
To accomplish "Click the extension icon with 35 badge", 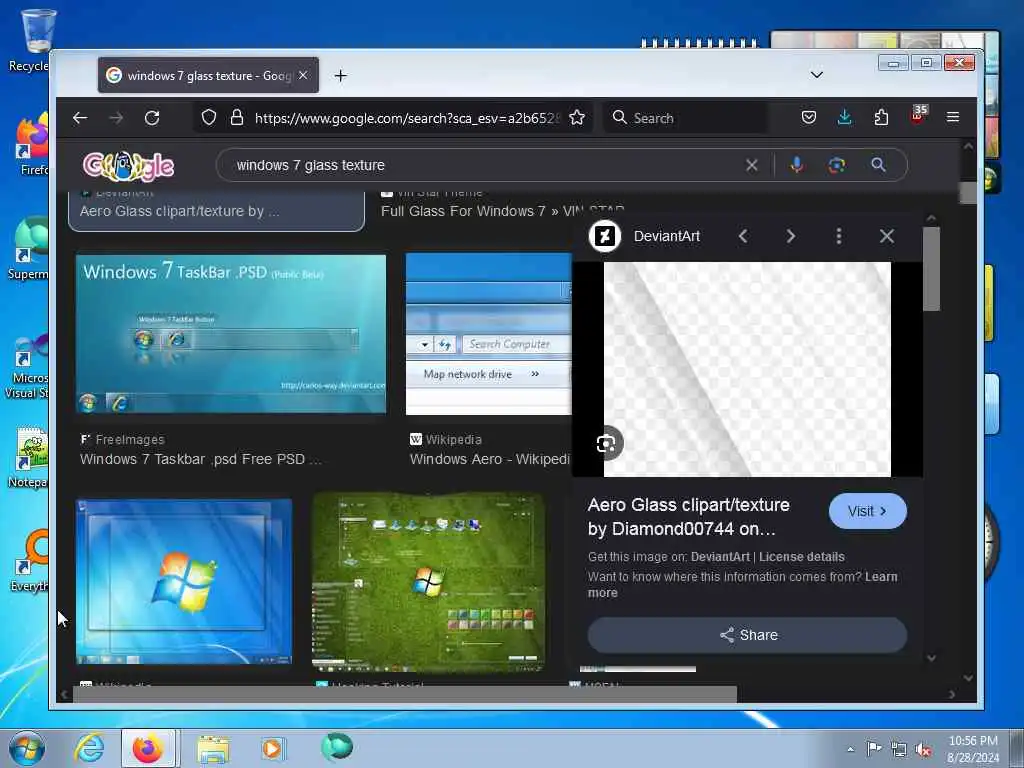I will (x=918, y=116).
